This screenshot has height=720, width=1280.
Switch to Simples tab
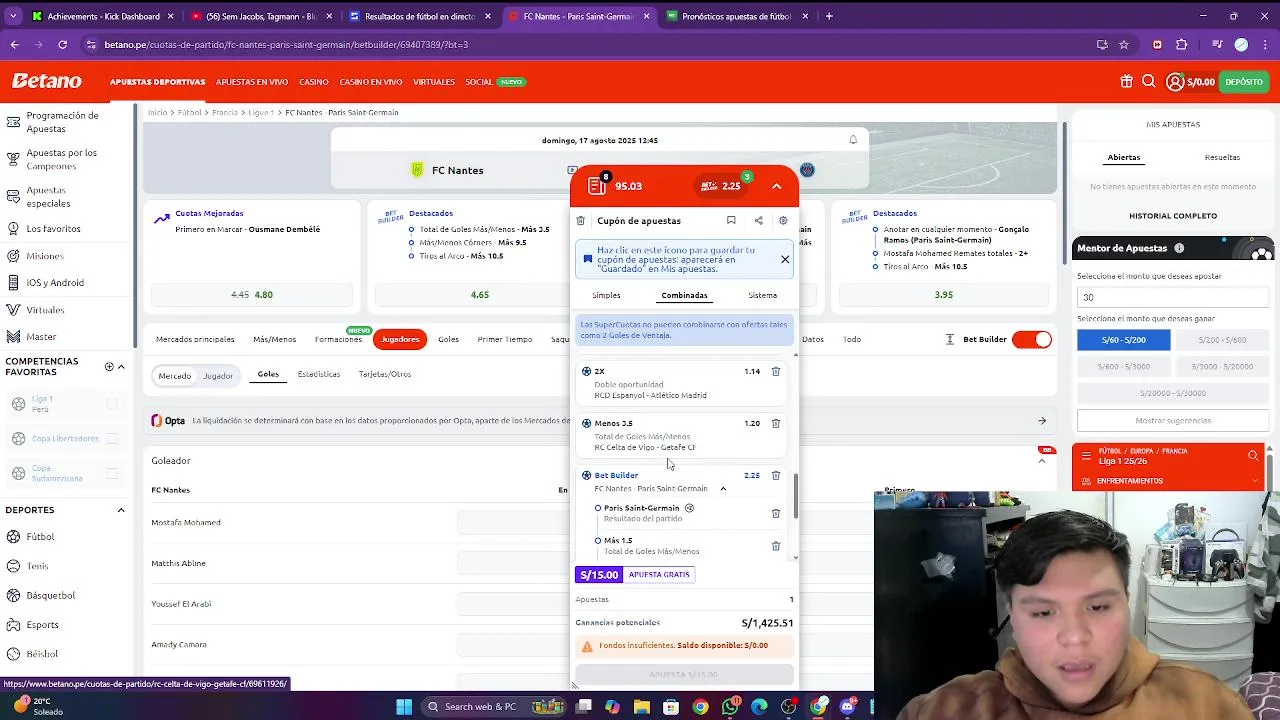pyautogui.click(x=606, y=296)
